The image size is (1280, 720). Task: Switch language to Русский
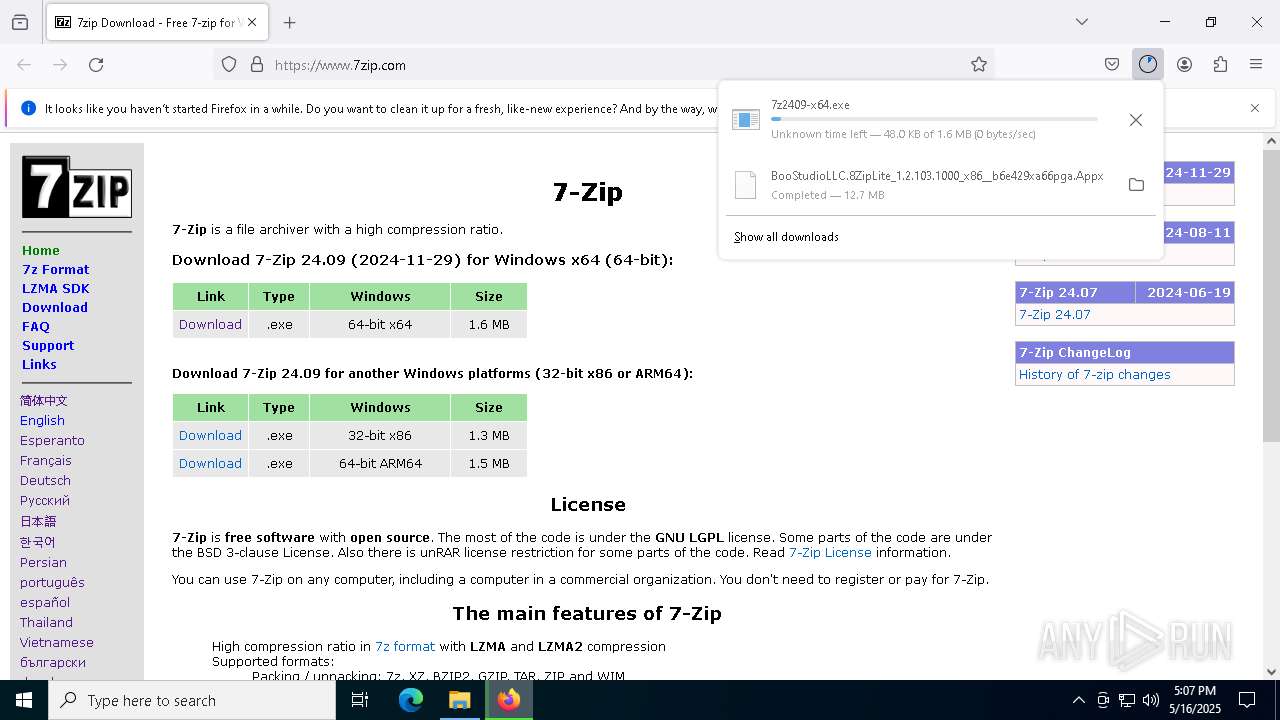click(45, 500)
